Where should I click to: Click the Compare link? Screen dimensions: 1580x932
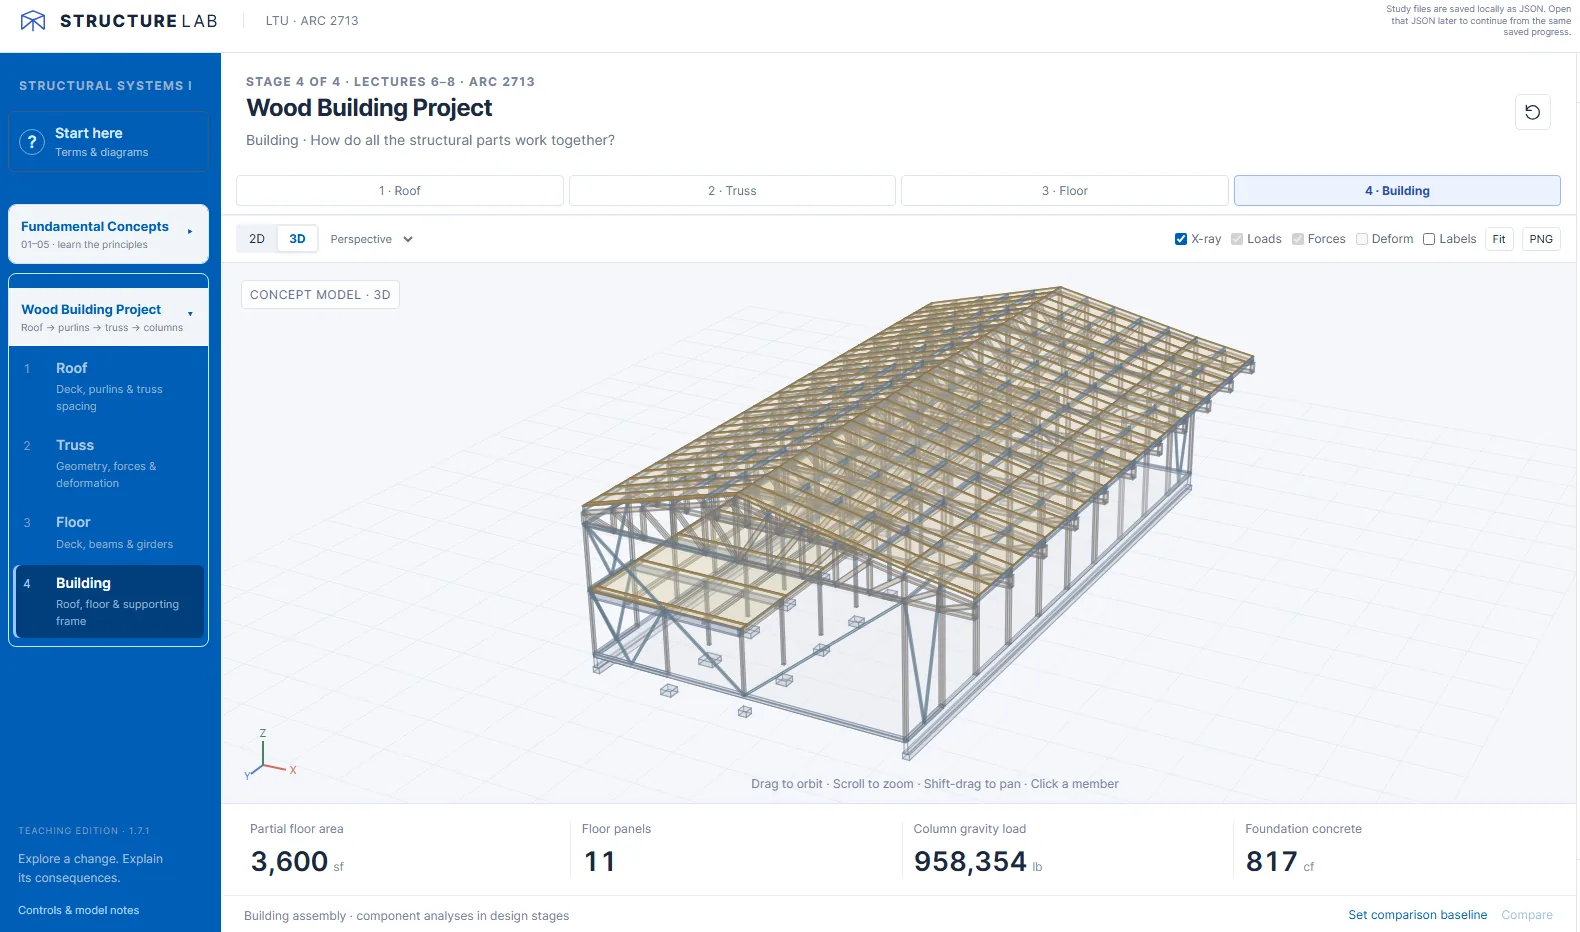(1527, 915)
